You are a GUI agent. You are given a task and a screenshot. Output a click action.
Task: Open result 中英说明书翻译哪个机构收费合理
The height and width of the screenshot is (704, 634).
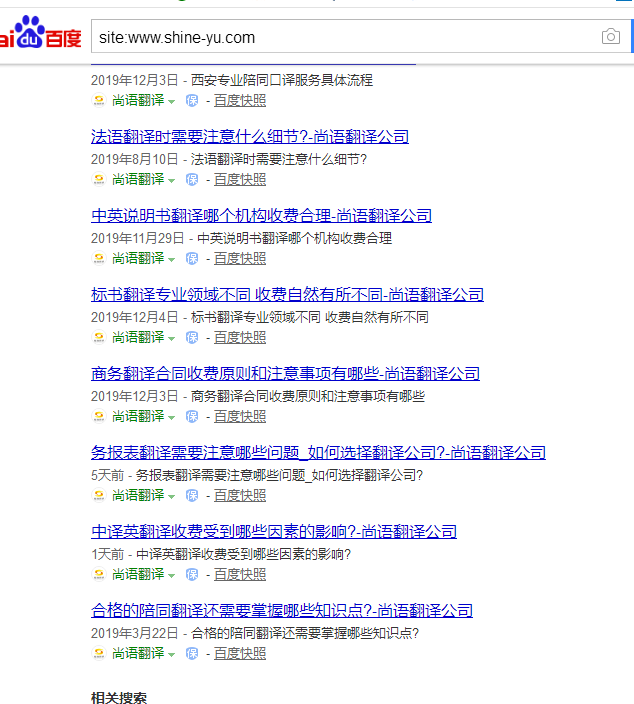(261, 216)
